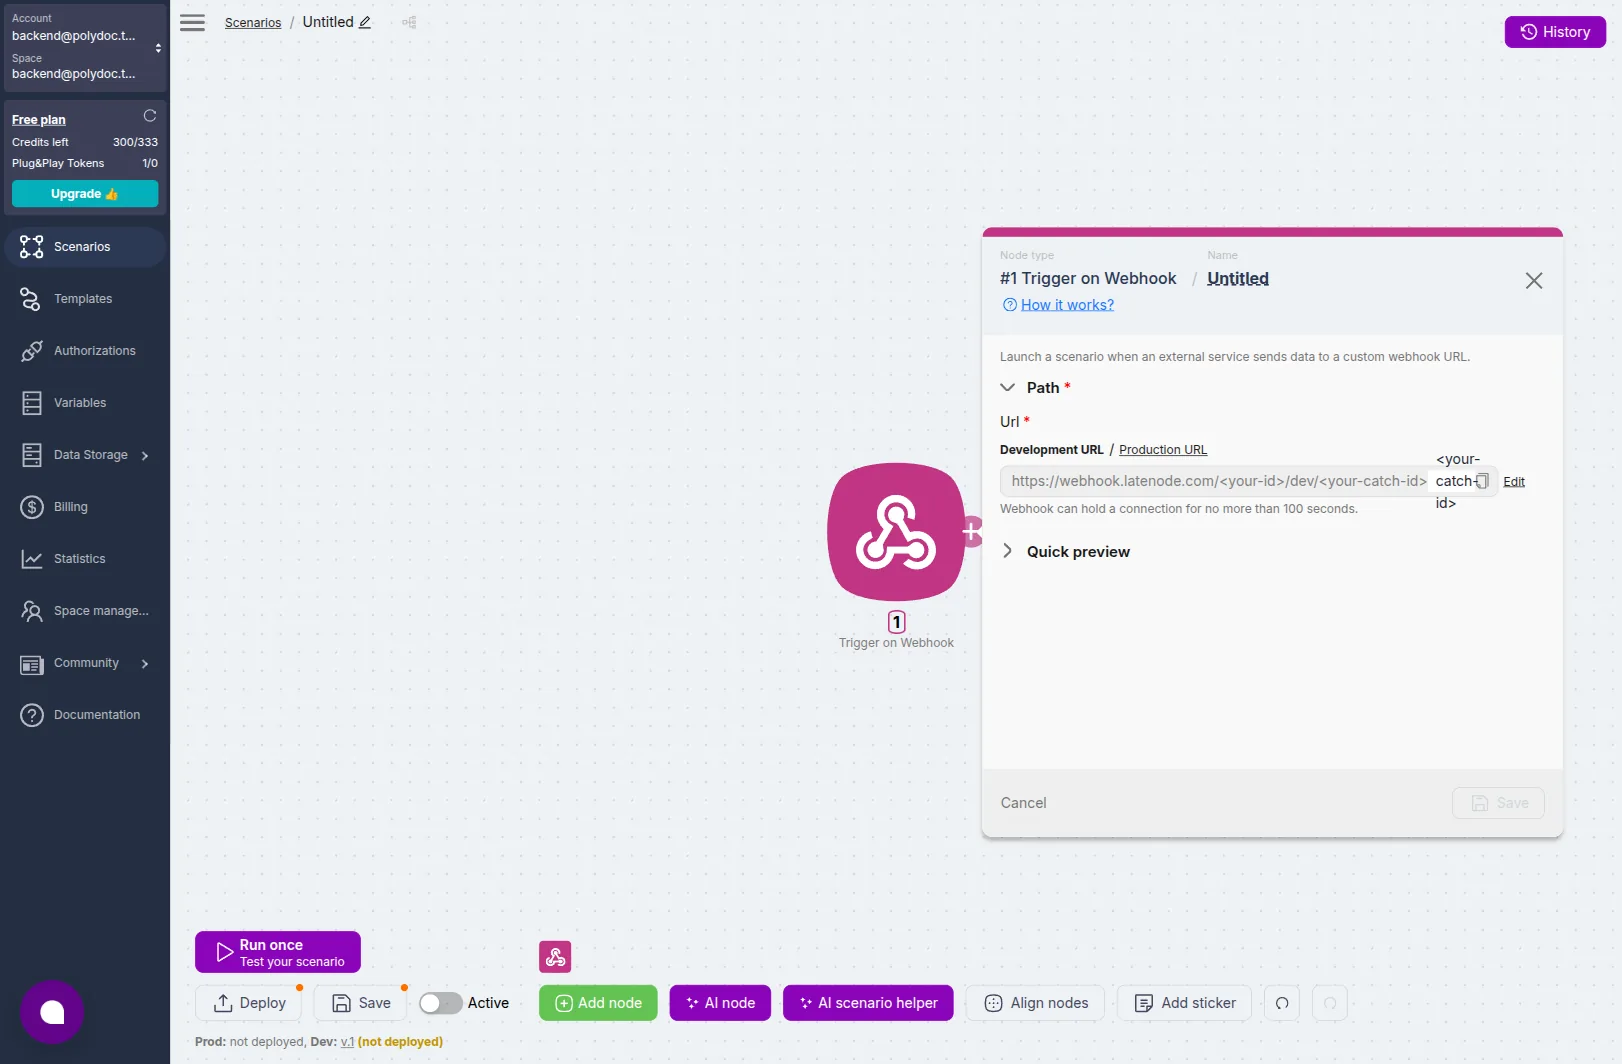This screenshot has width=1622, height=1064.
Task: Expand the Quick preview section
Action: 1008,551
